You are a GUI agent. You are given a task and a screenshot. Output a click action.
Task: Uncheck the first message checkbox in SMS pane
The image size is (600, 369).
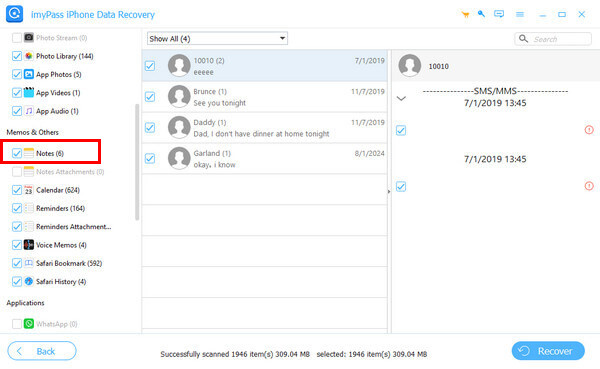pos(401,131)
